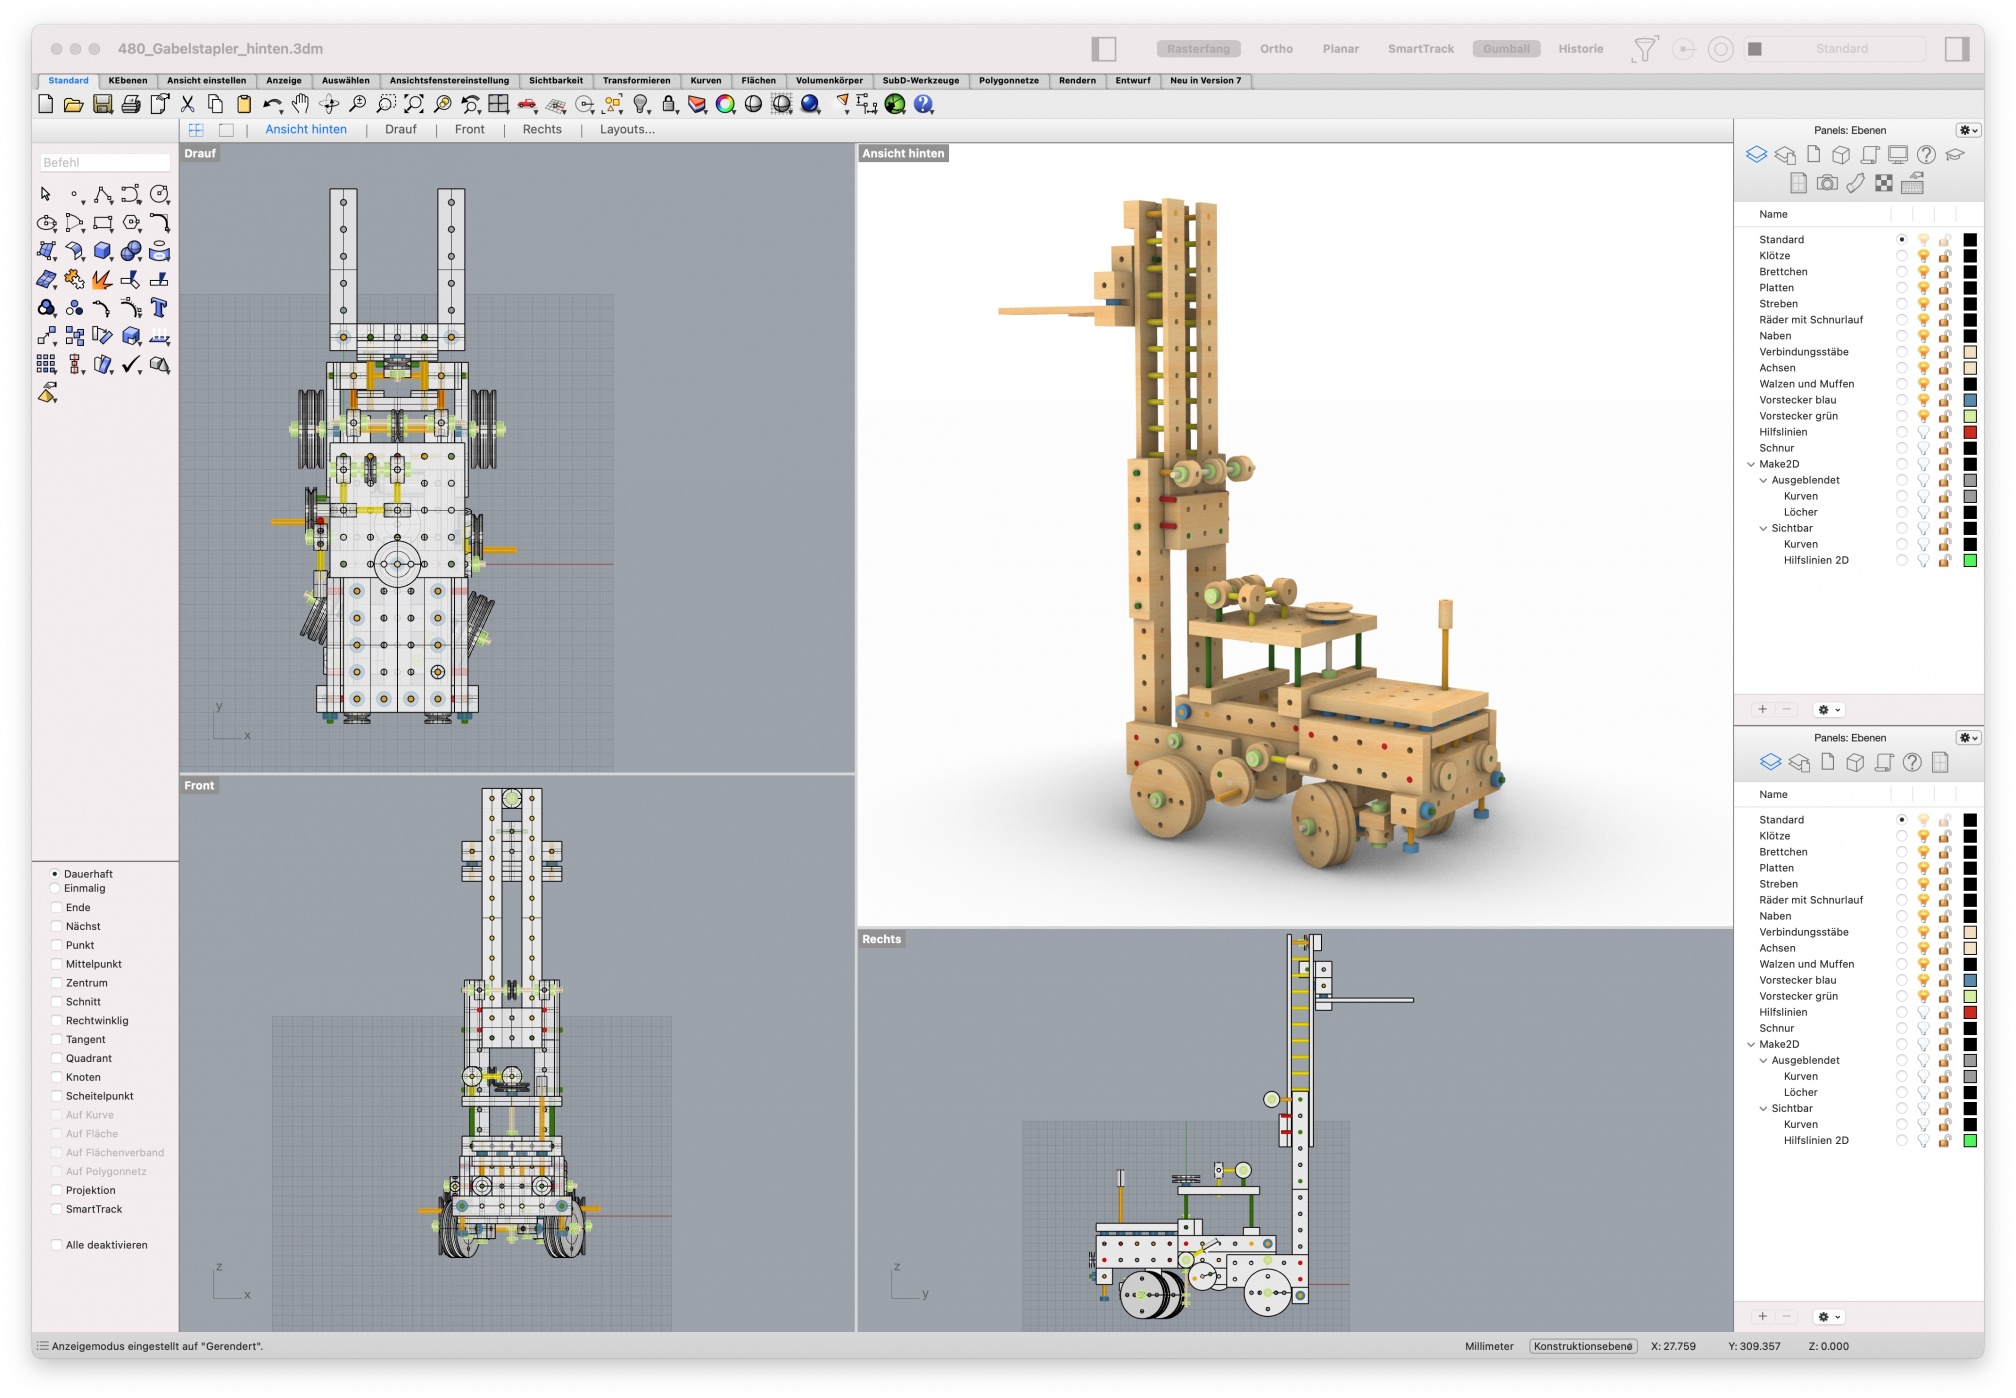Collapse the Make2D layer group
The height and width of the screenshot is (1398, 2016).
pos(1750,464)
